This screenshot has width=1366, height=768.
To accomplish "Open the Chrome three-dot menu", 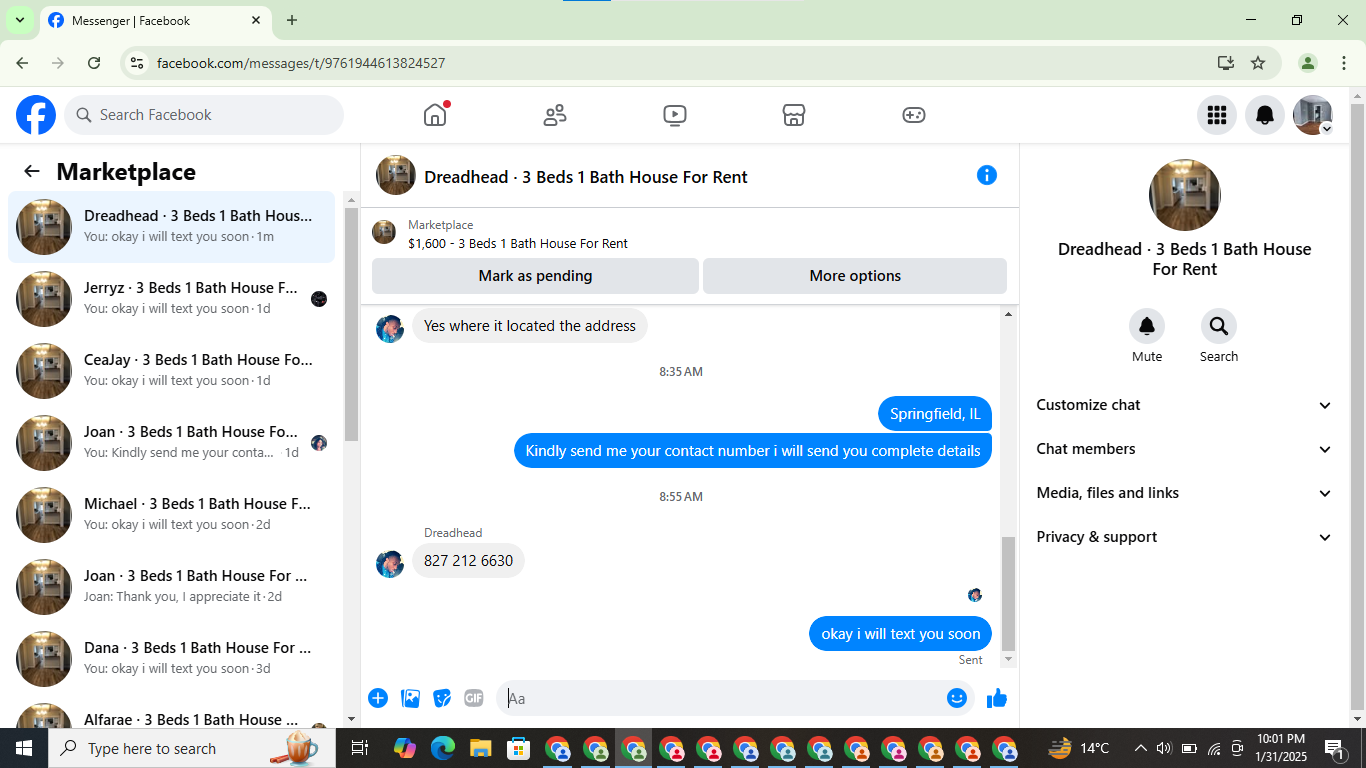I will pos(1344,63).
